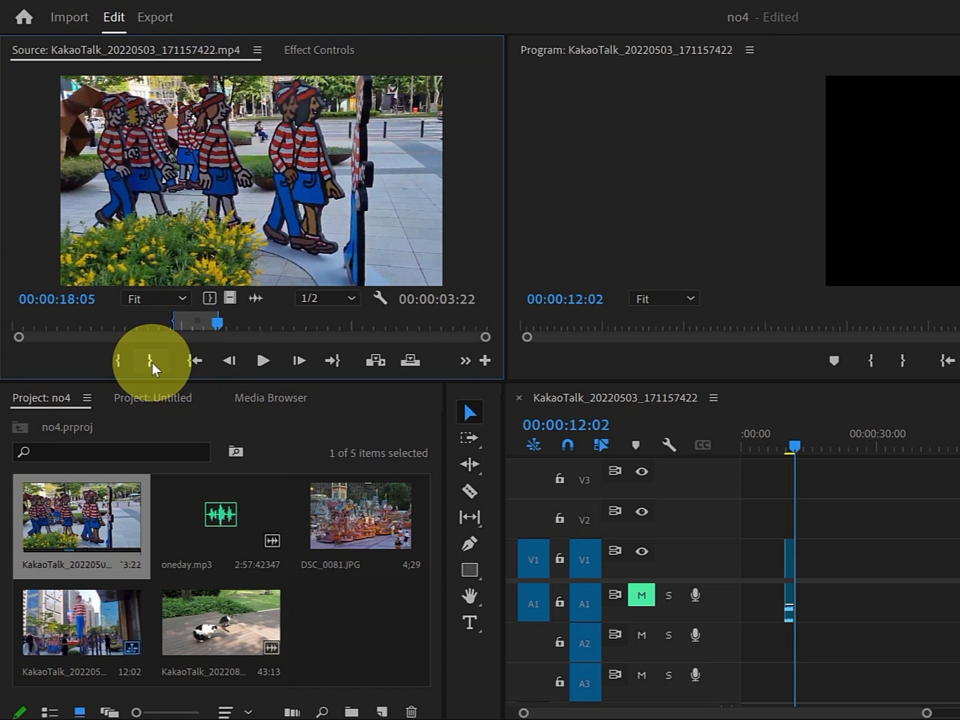The image size is (960, 720).
Task: Toggle Snap in timeline
Action: pyautogui.click(x=568, y=445)
